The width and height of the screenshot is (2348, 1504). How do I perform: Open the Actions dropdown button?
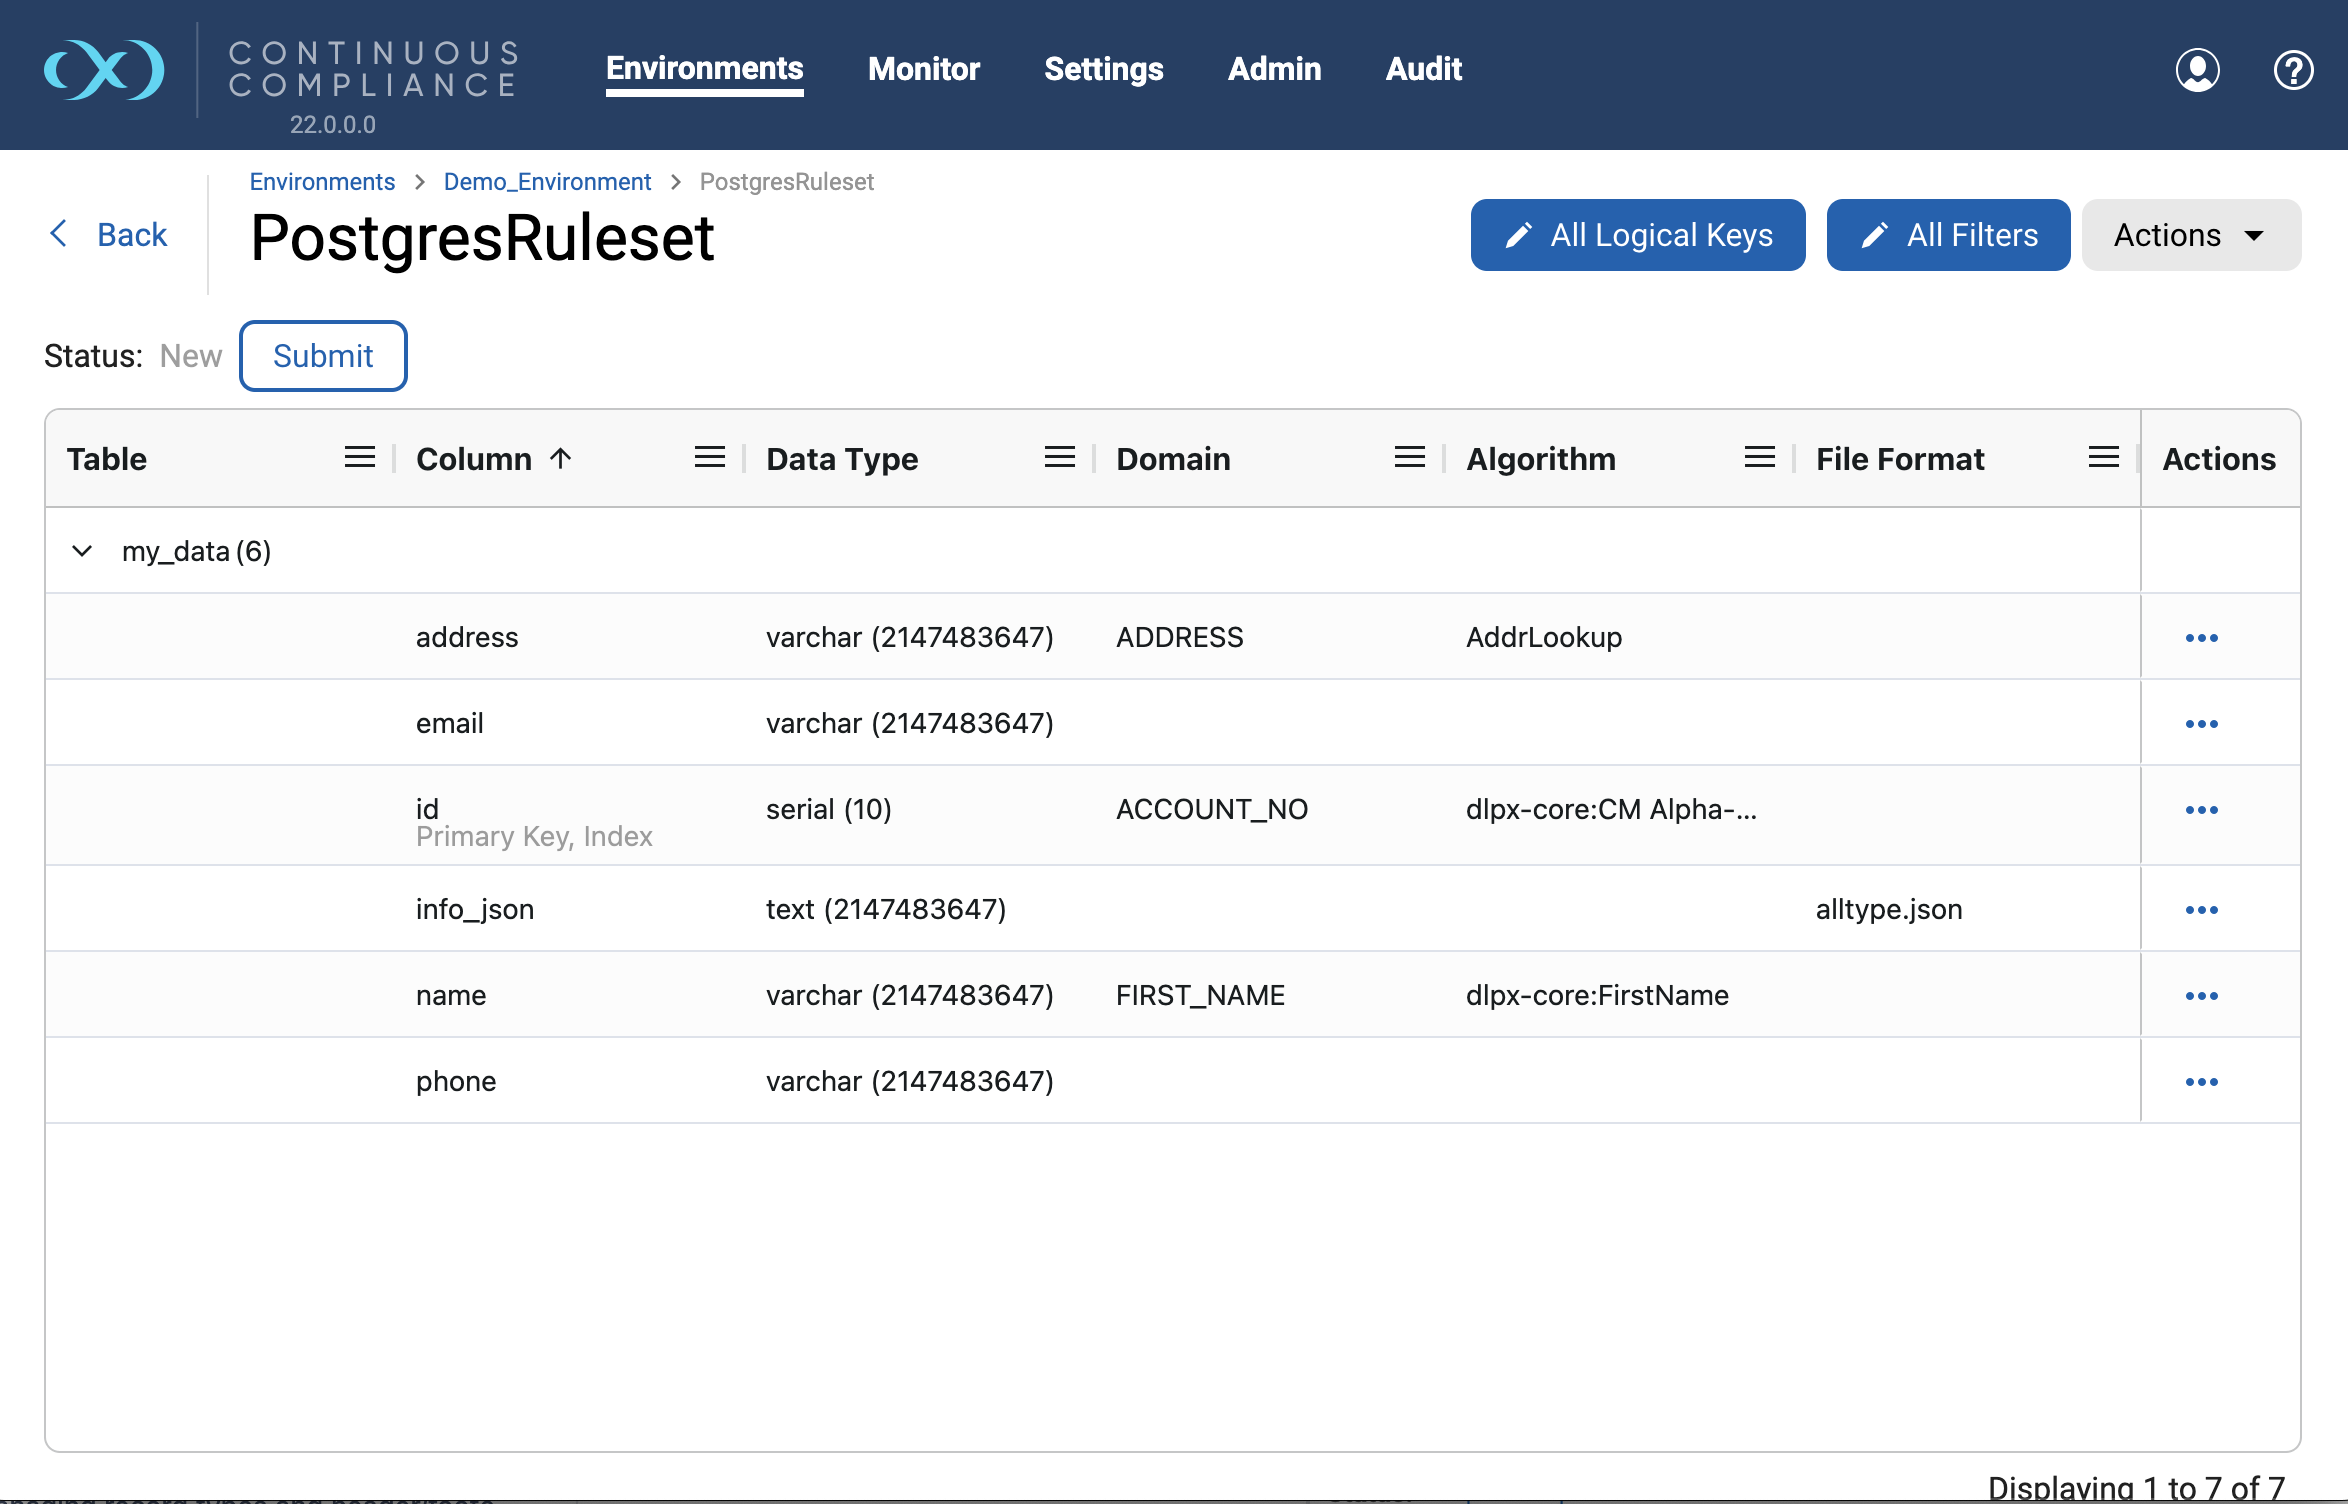tap(2191, 235)
